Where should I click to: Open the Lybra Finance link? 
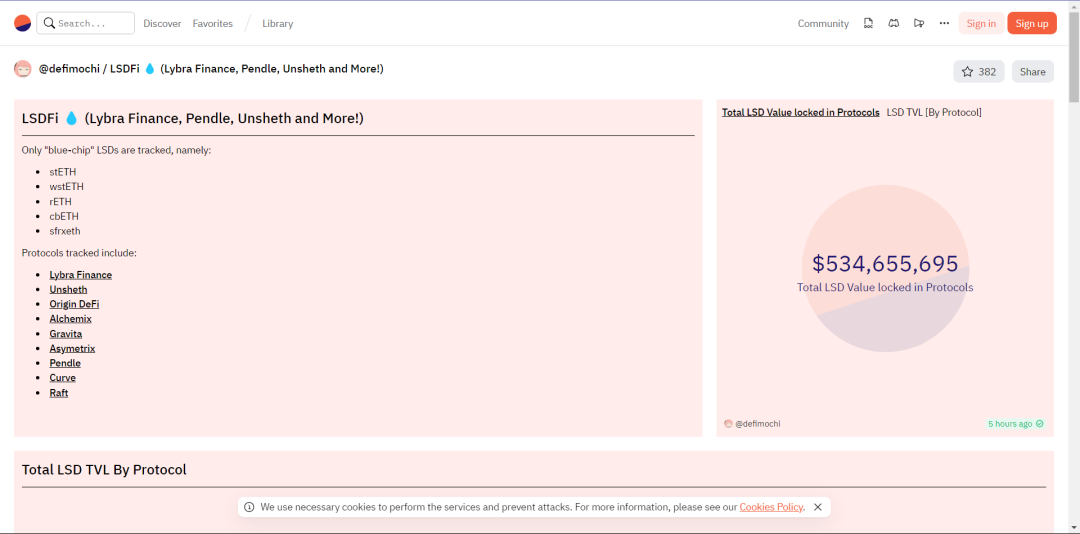(x=81, y=274)
